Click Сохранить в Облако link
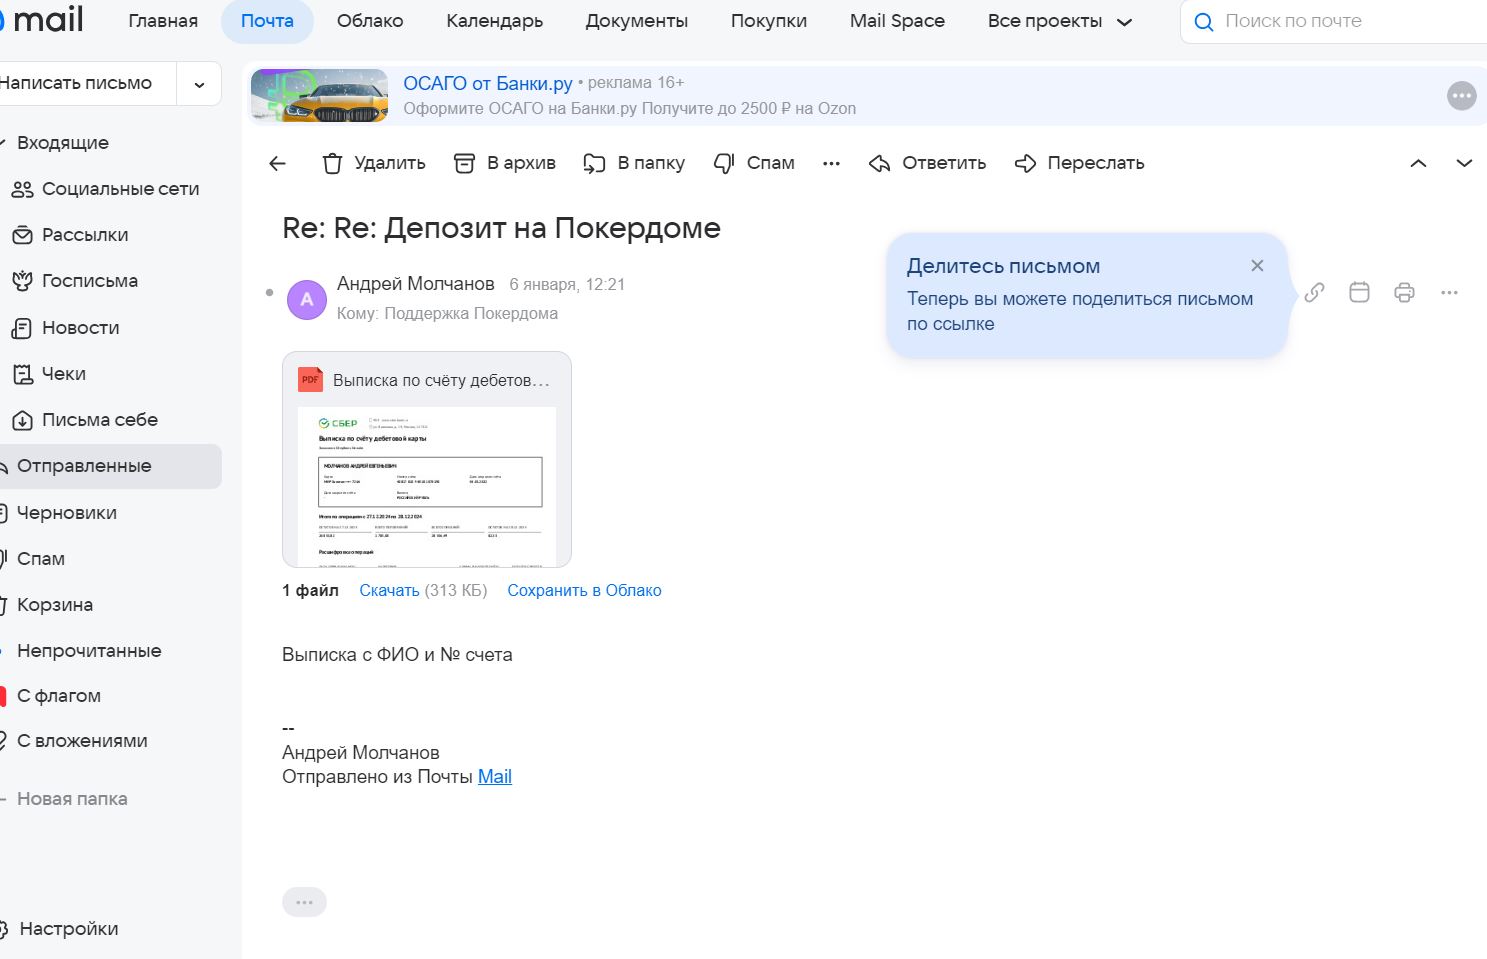 coord(584,590)
